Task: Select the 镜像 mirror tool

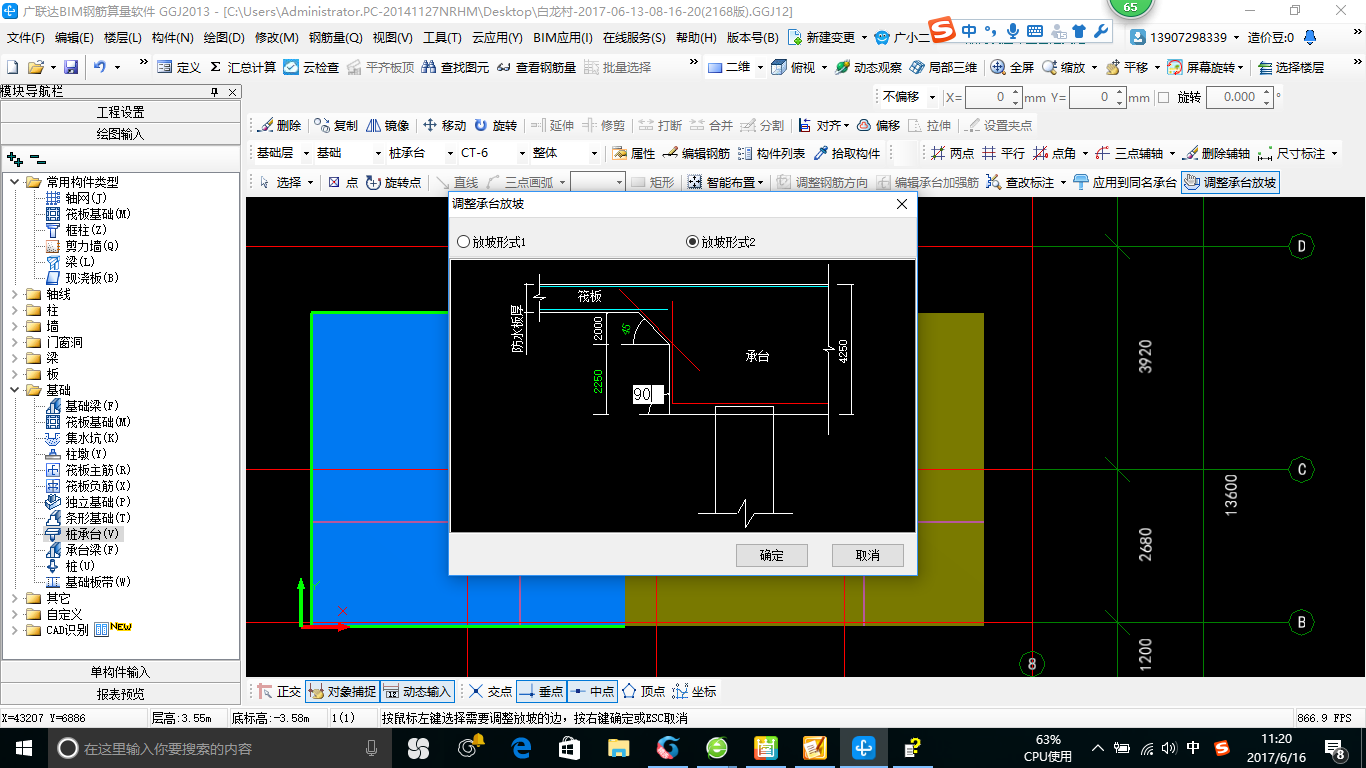Action: [x=388, y=125]
